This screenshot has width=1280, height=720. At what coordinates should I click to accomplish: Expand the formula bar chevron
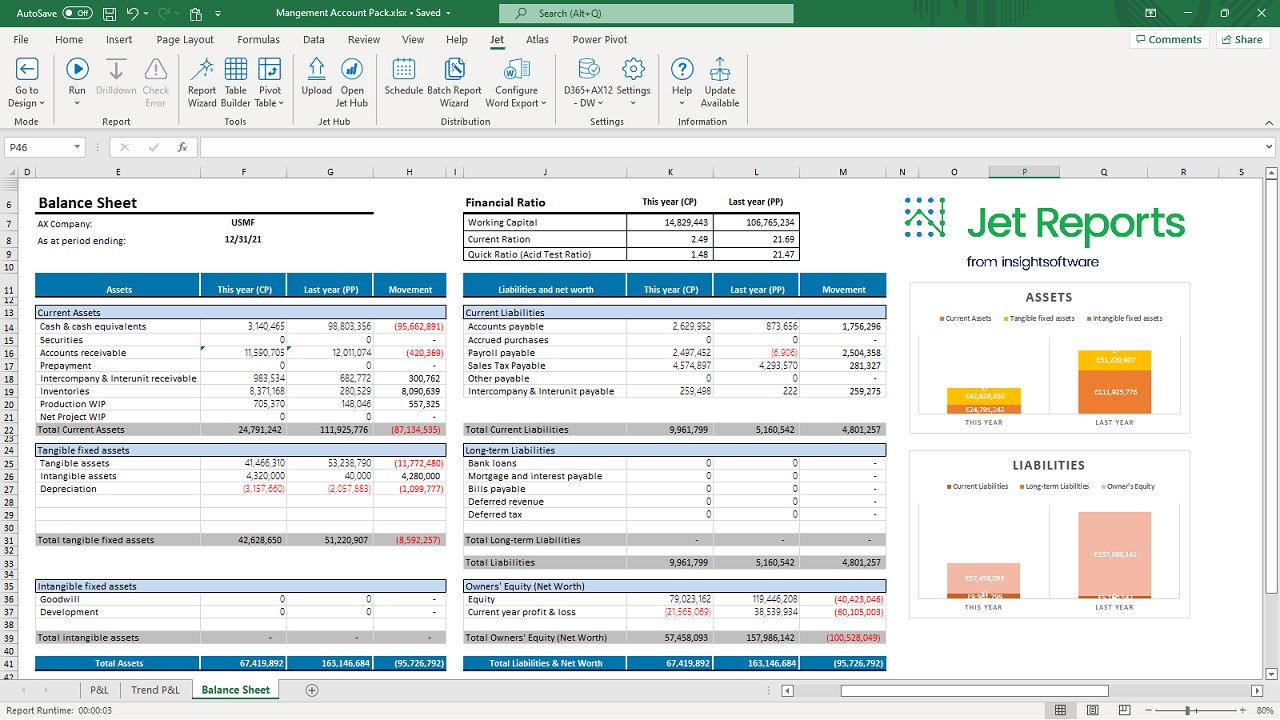[x=1269, y=147]
